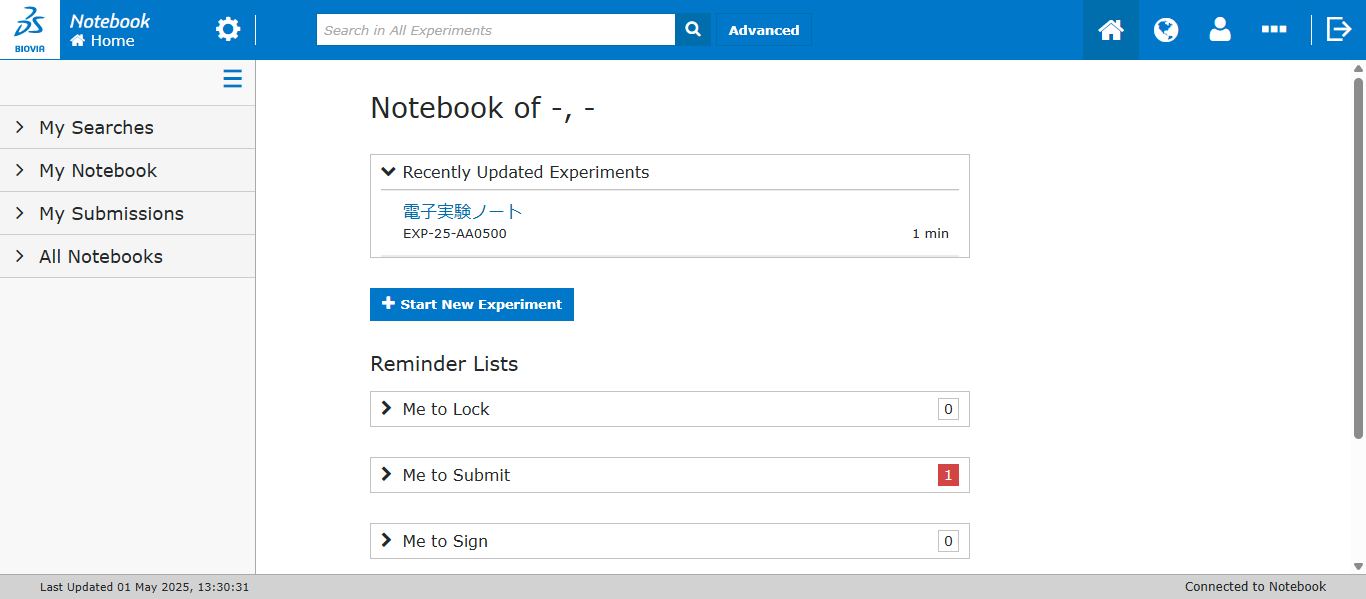This screenshot has width=1366, height=599.
Task: Focus Search in All Experiments field
Action: click(x=496, y=30)
